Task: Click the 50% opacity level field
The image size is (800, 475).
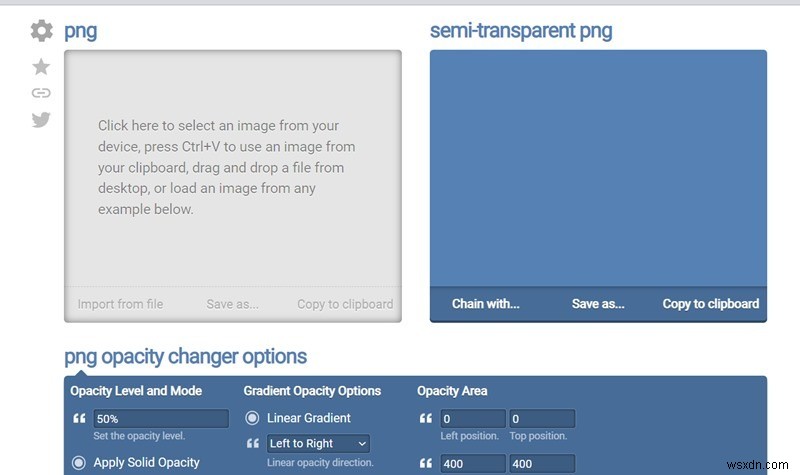Action: 161,419
